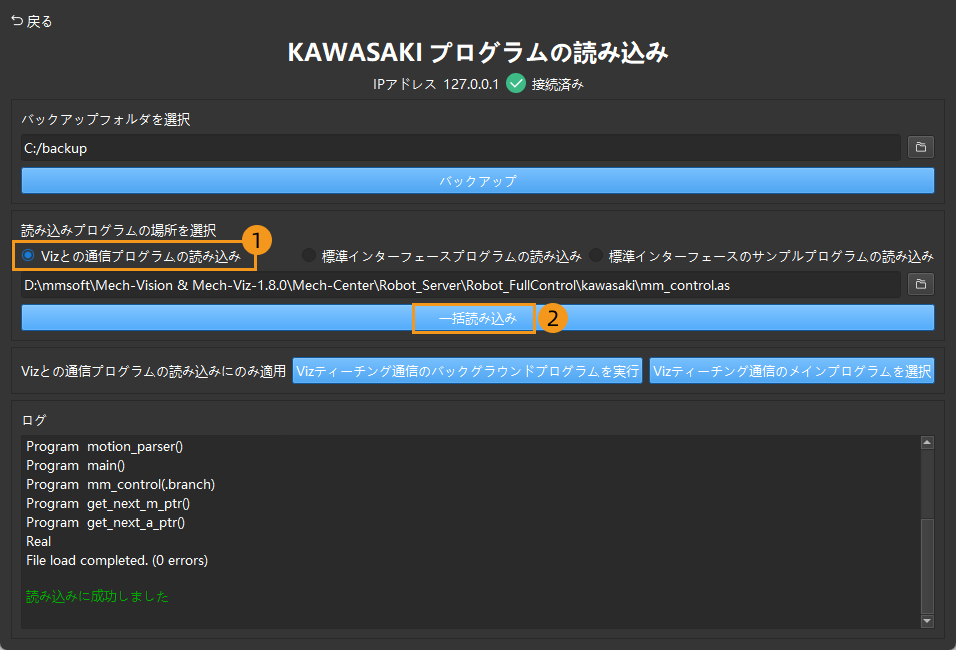Click the 接続済み status text
The height and width of the screenshot is (650, 956).
pyautogui.click(x=557, y=84)
